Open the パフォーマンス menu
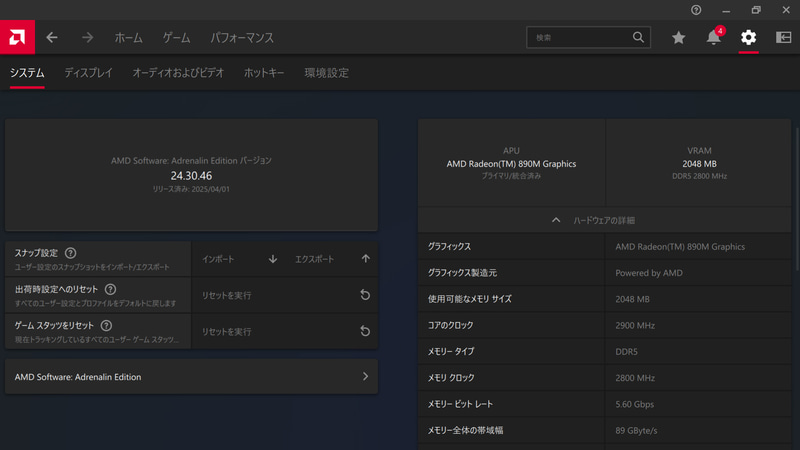 pyautogui.click(x=242, y=38)
